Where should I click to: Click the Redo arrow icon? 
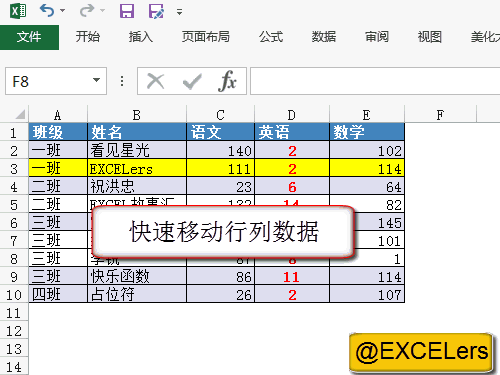pos(87,11)
